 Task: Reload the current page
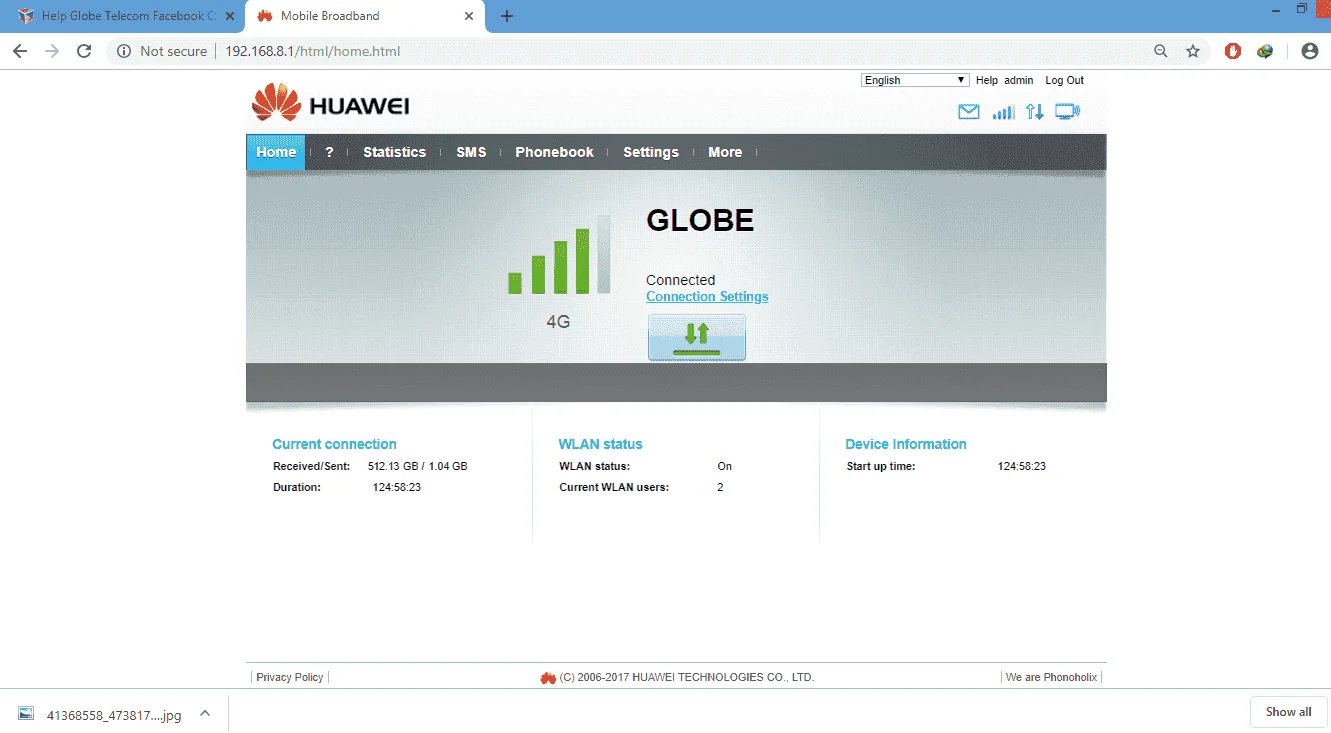84,51
